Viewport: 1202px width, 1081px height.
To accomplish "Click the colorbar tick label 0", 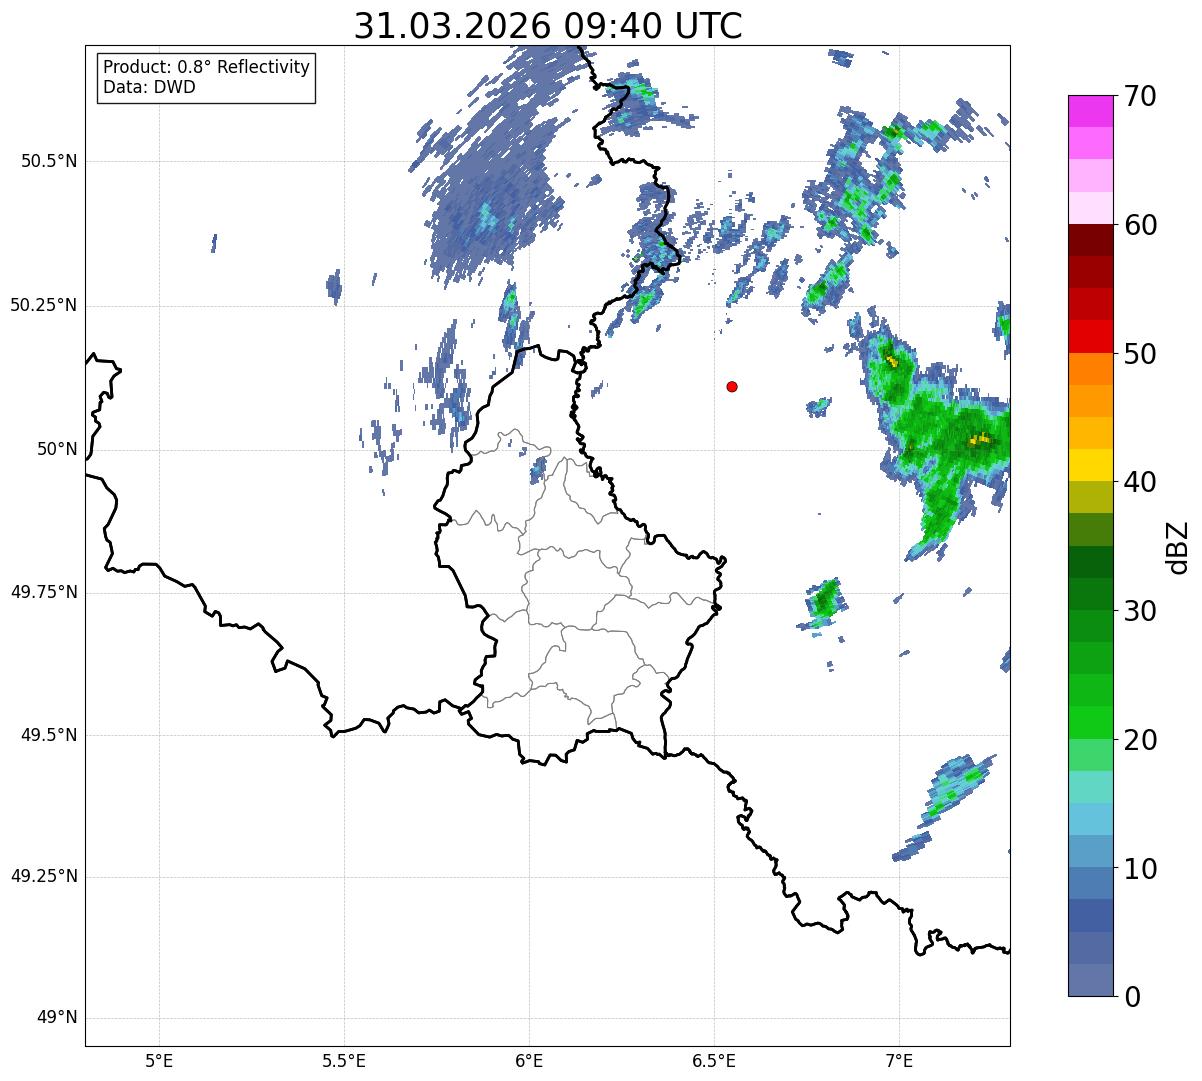I will [1132, 997].
